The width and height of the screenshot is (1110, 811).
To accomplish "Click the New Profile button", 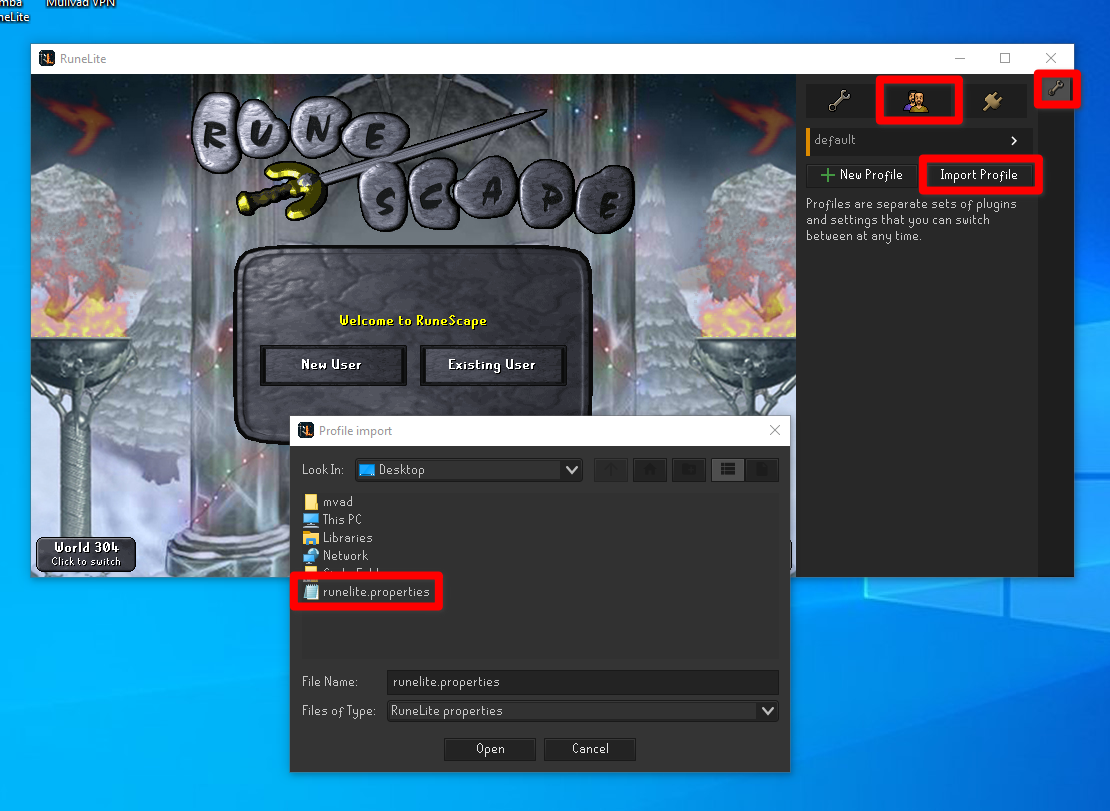I will point(862,175).
